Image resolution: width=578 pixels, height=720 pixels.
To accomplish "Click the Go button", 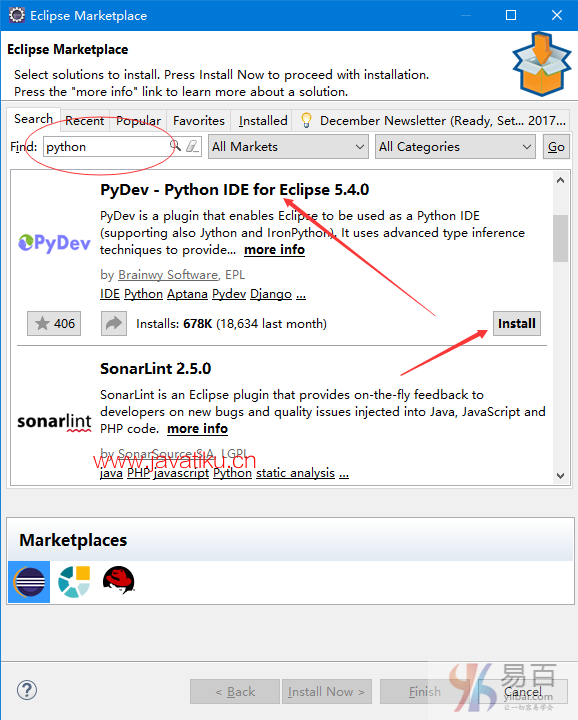I will coord(556,146).
